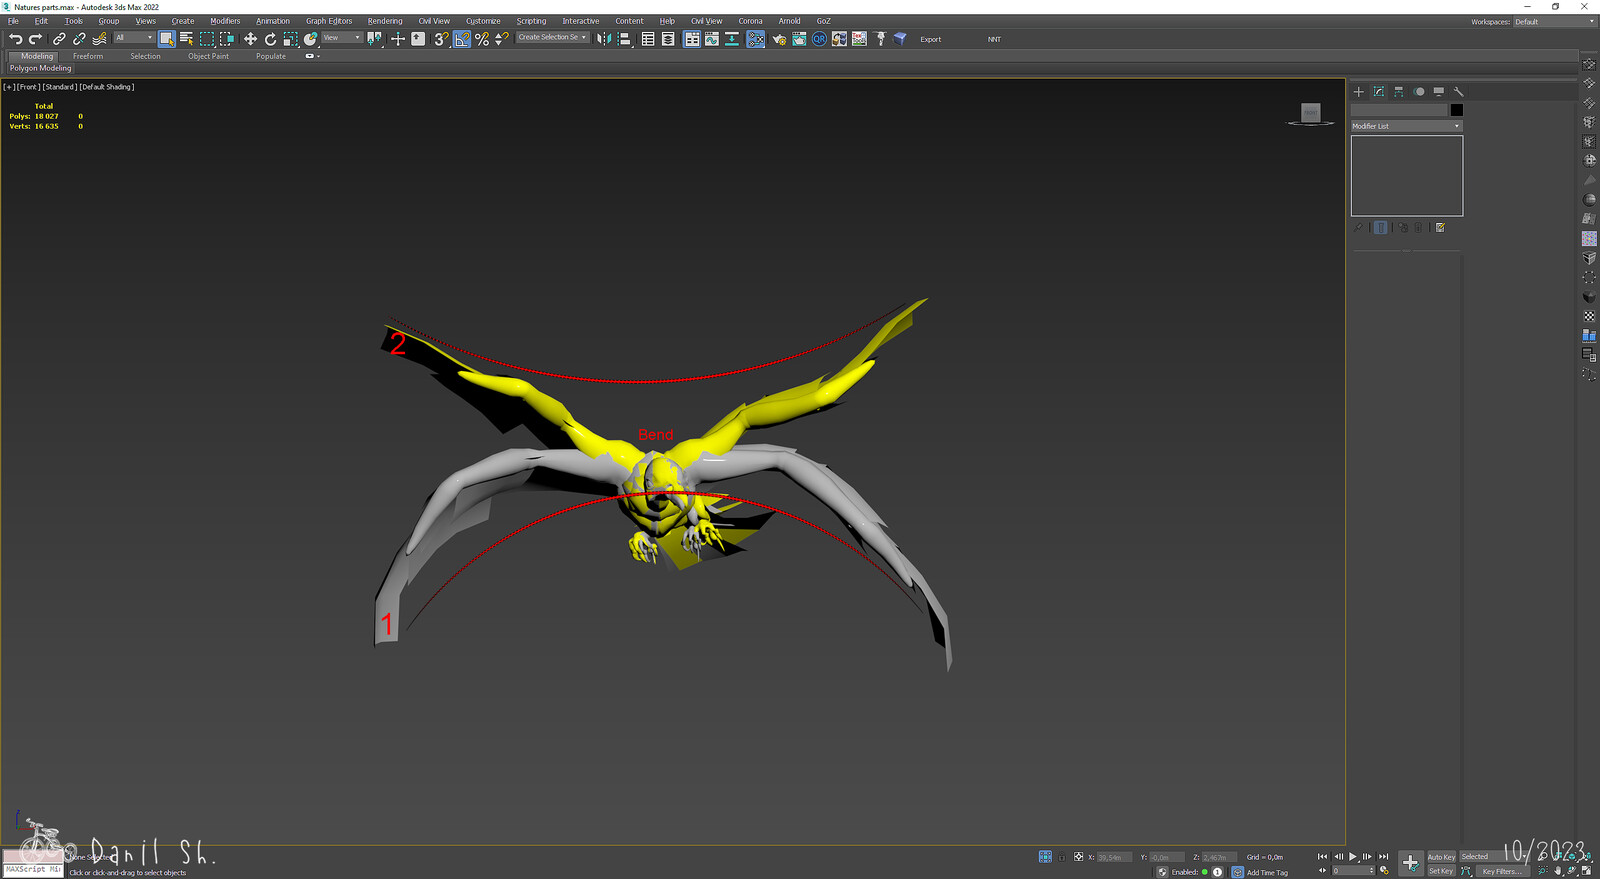Click the Unlink Selection icon
Screen dimensions: 1600x879
click(79, 39)
